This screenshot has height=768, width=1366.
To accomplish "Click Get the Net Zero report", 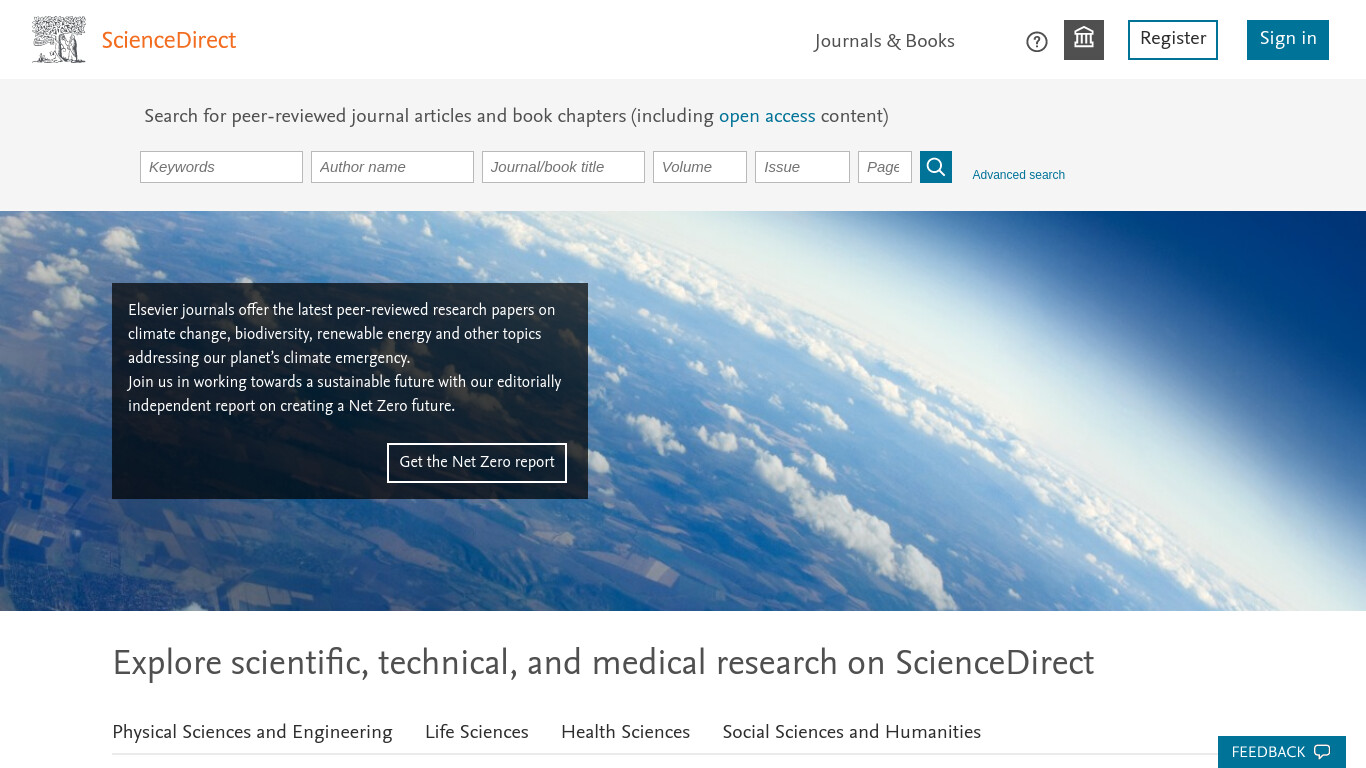I will click(x=477, y=463).
